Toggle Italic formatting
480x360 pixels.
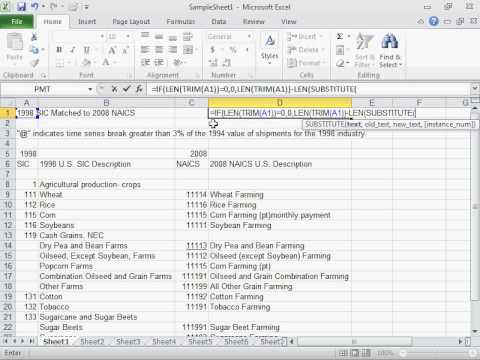pyautogui.click(x=73, y=50)
